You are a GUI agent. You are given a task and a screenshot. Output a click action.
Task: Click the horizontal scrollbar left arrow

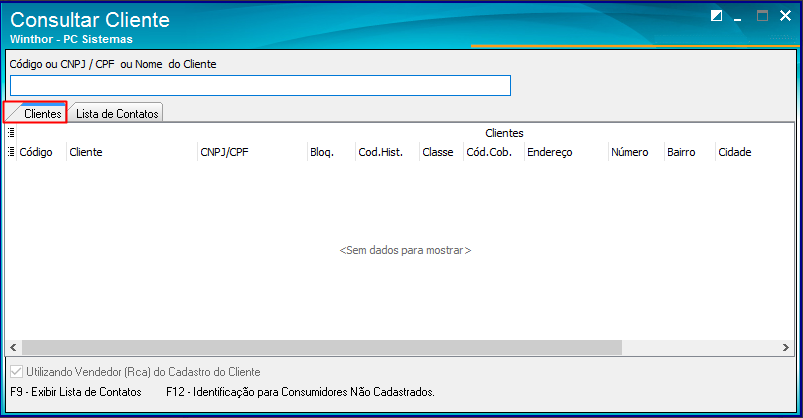tap(13, 348)
